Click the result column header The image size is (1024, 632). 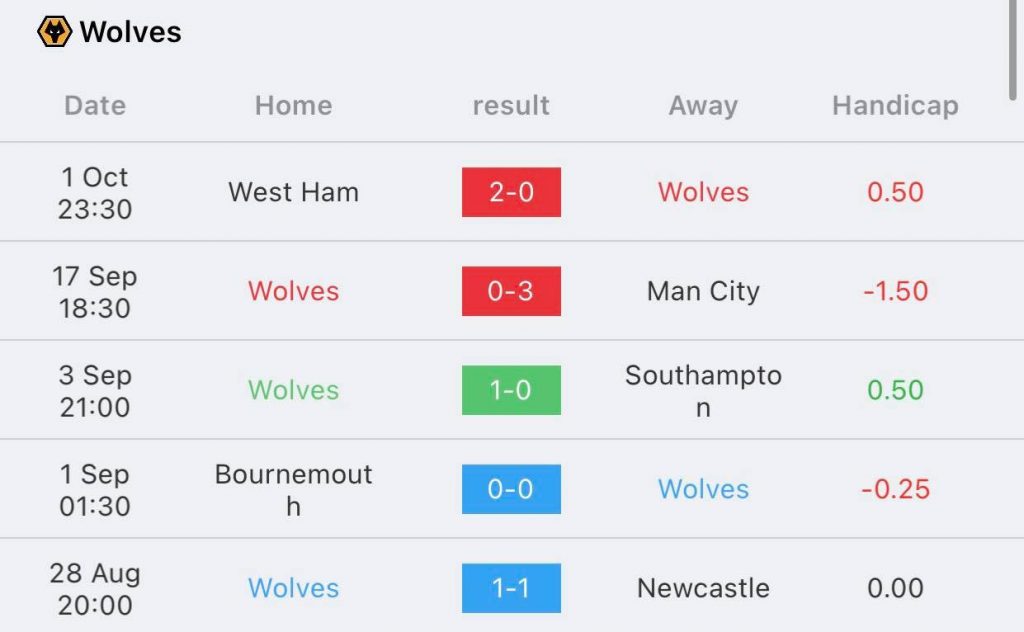pyautogui.click(x=511, y=105)
